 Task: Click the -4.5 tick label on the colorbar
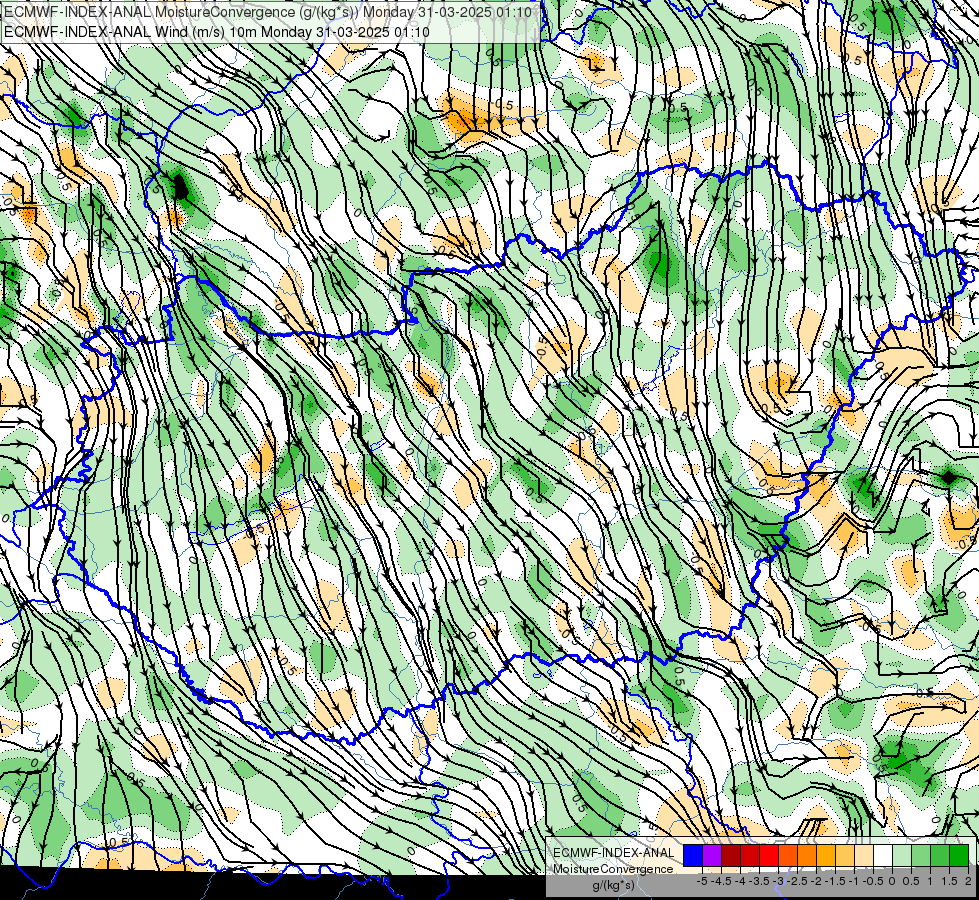point(721,881)
